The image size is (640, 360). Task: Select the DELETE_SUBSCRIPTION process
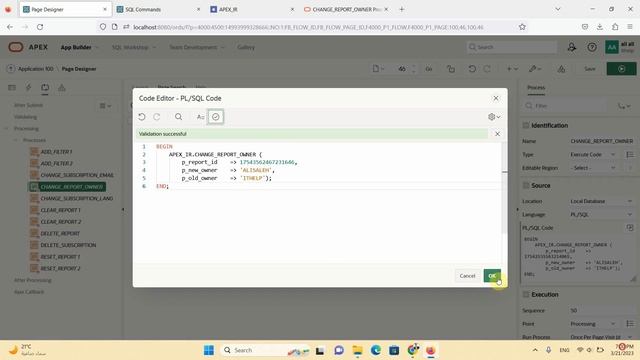(x=68, y=245)
